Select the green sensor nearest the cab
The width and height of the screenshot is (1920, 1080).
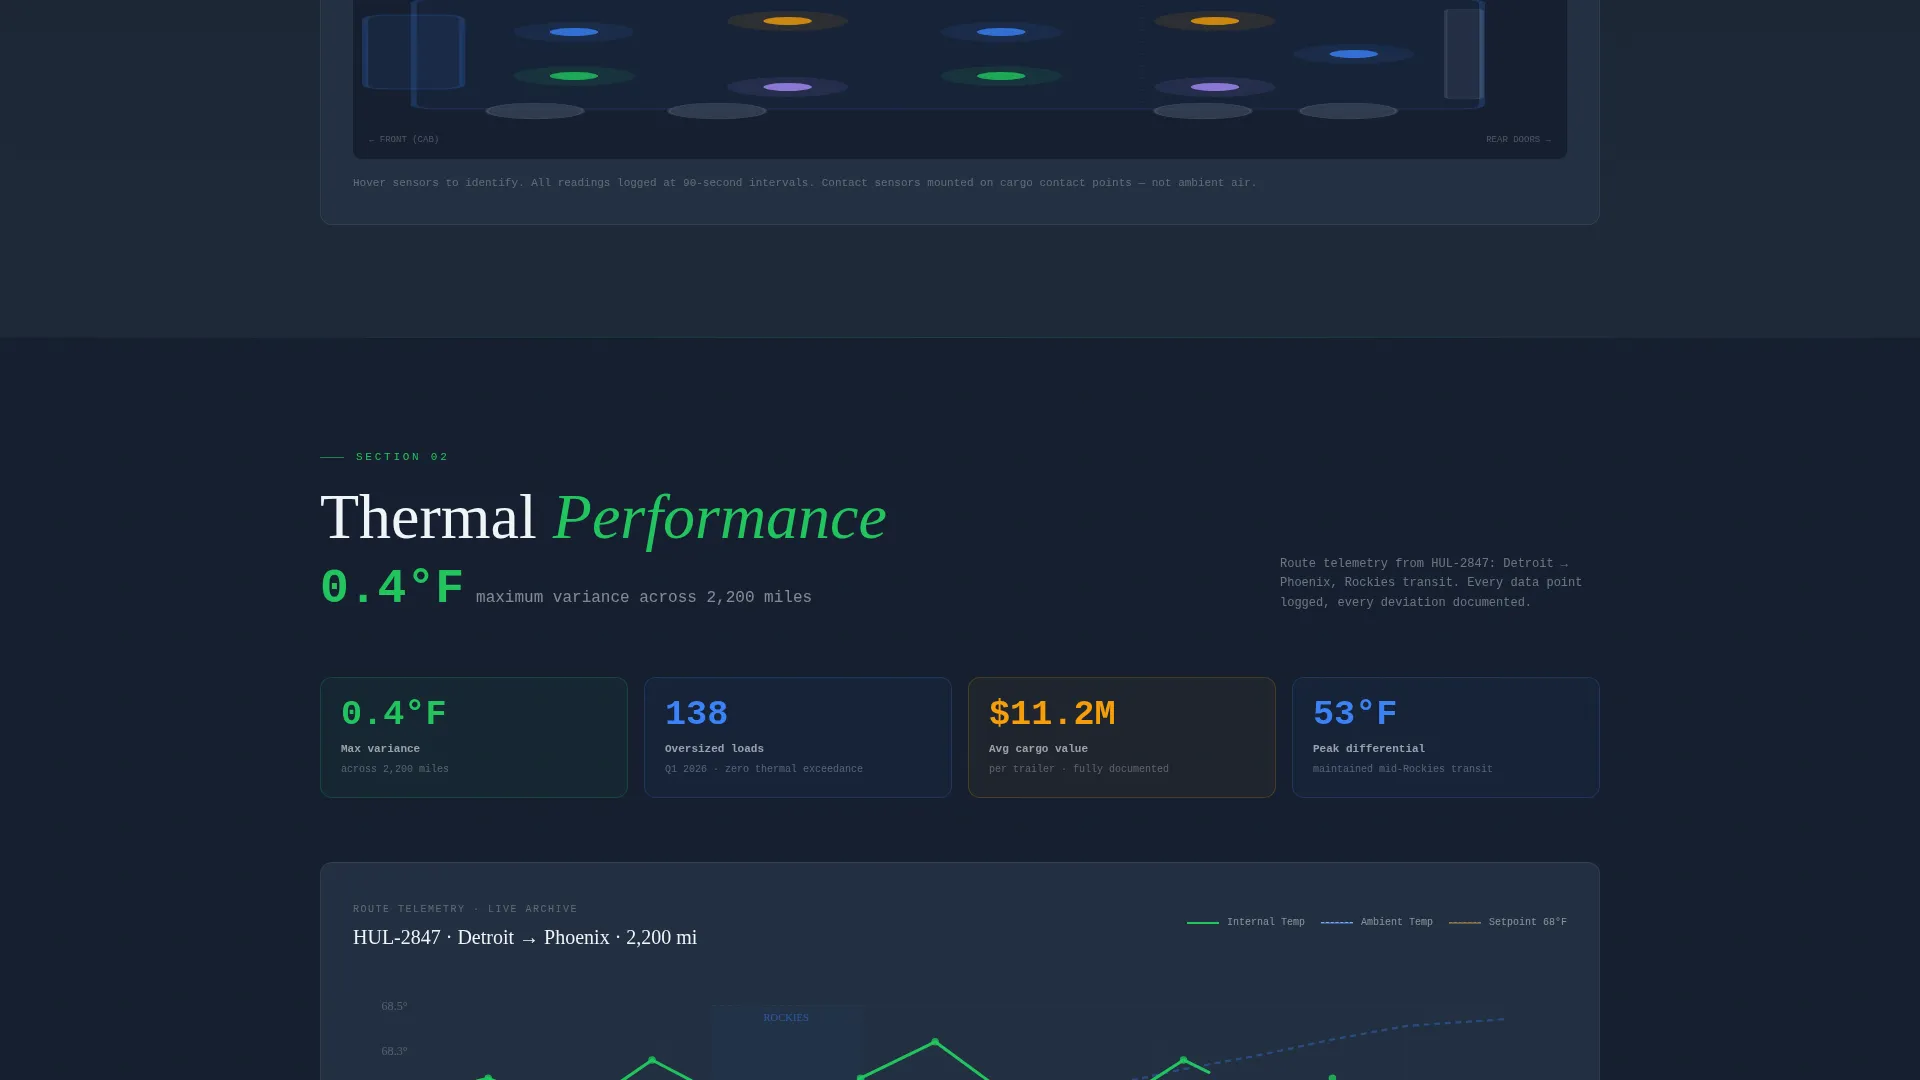point(573,76)
